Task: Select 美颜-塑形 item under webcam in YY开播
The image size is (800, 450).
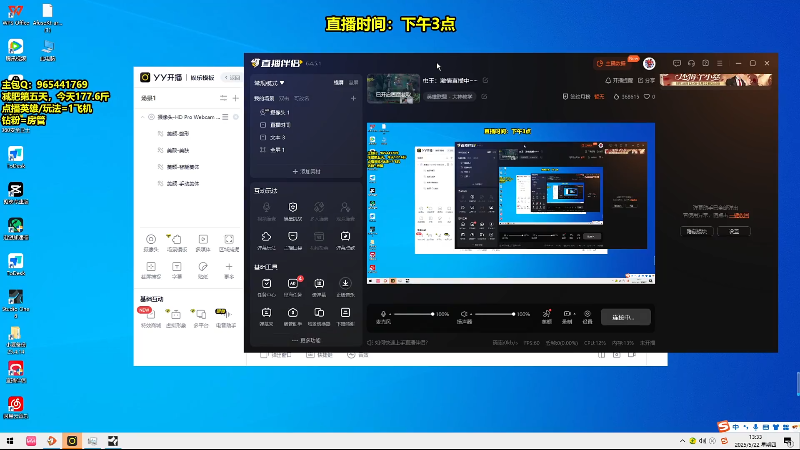Action: tap(178, 134)
